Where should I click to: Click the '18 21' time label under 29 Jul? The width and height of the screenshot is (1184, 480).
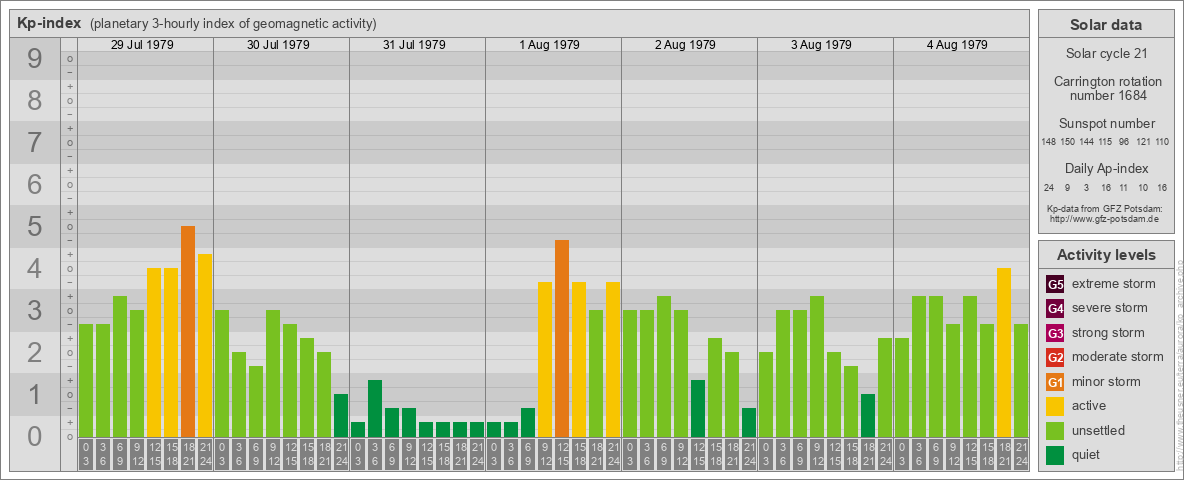188,455
